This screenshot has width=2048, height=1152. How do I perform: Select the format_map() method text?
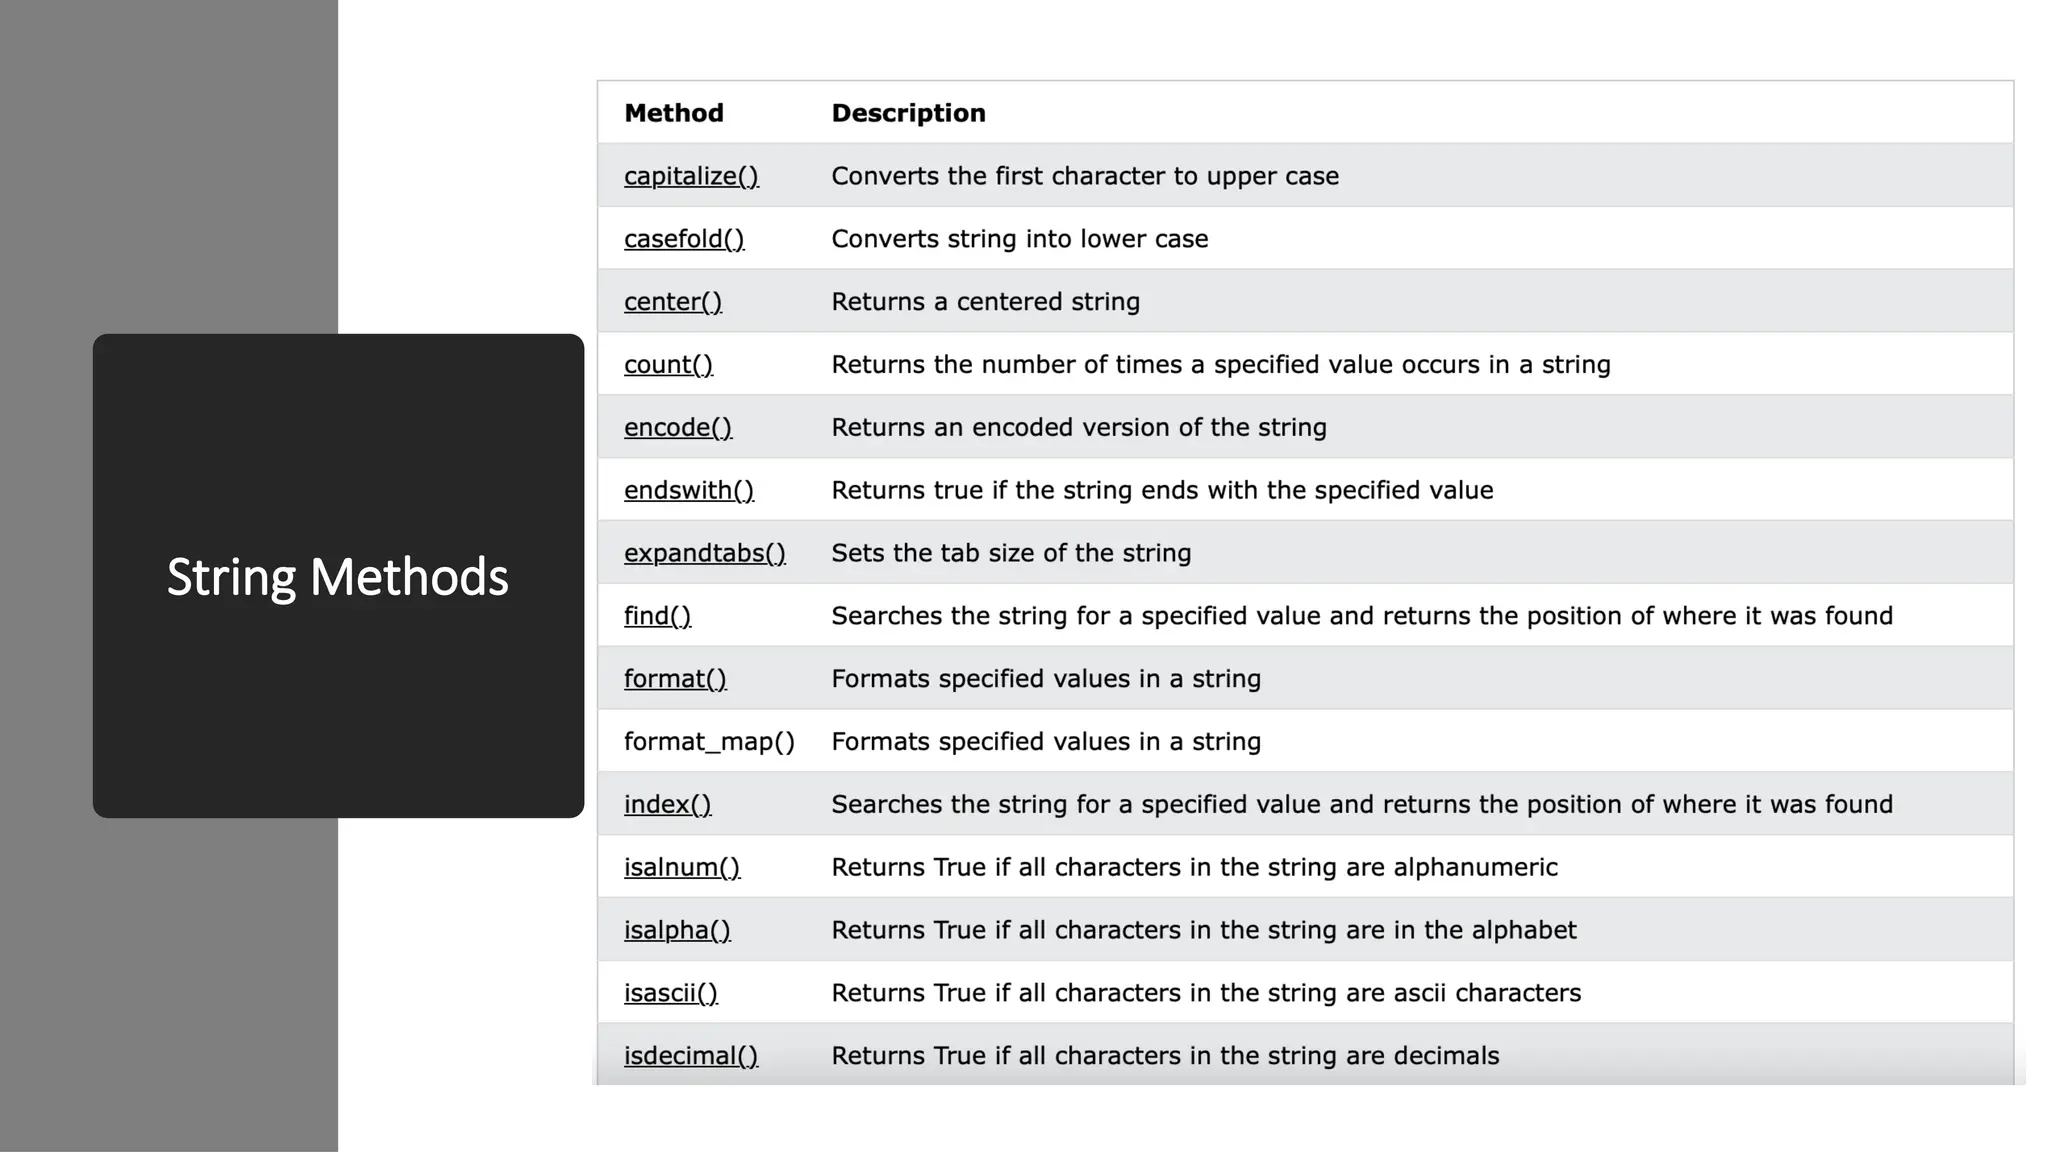pyautogui.click(x=709, y=742)
